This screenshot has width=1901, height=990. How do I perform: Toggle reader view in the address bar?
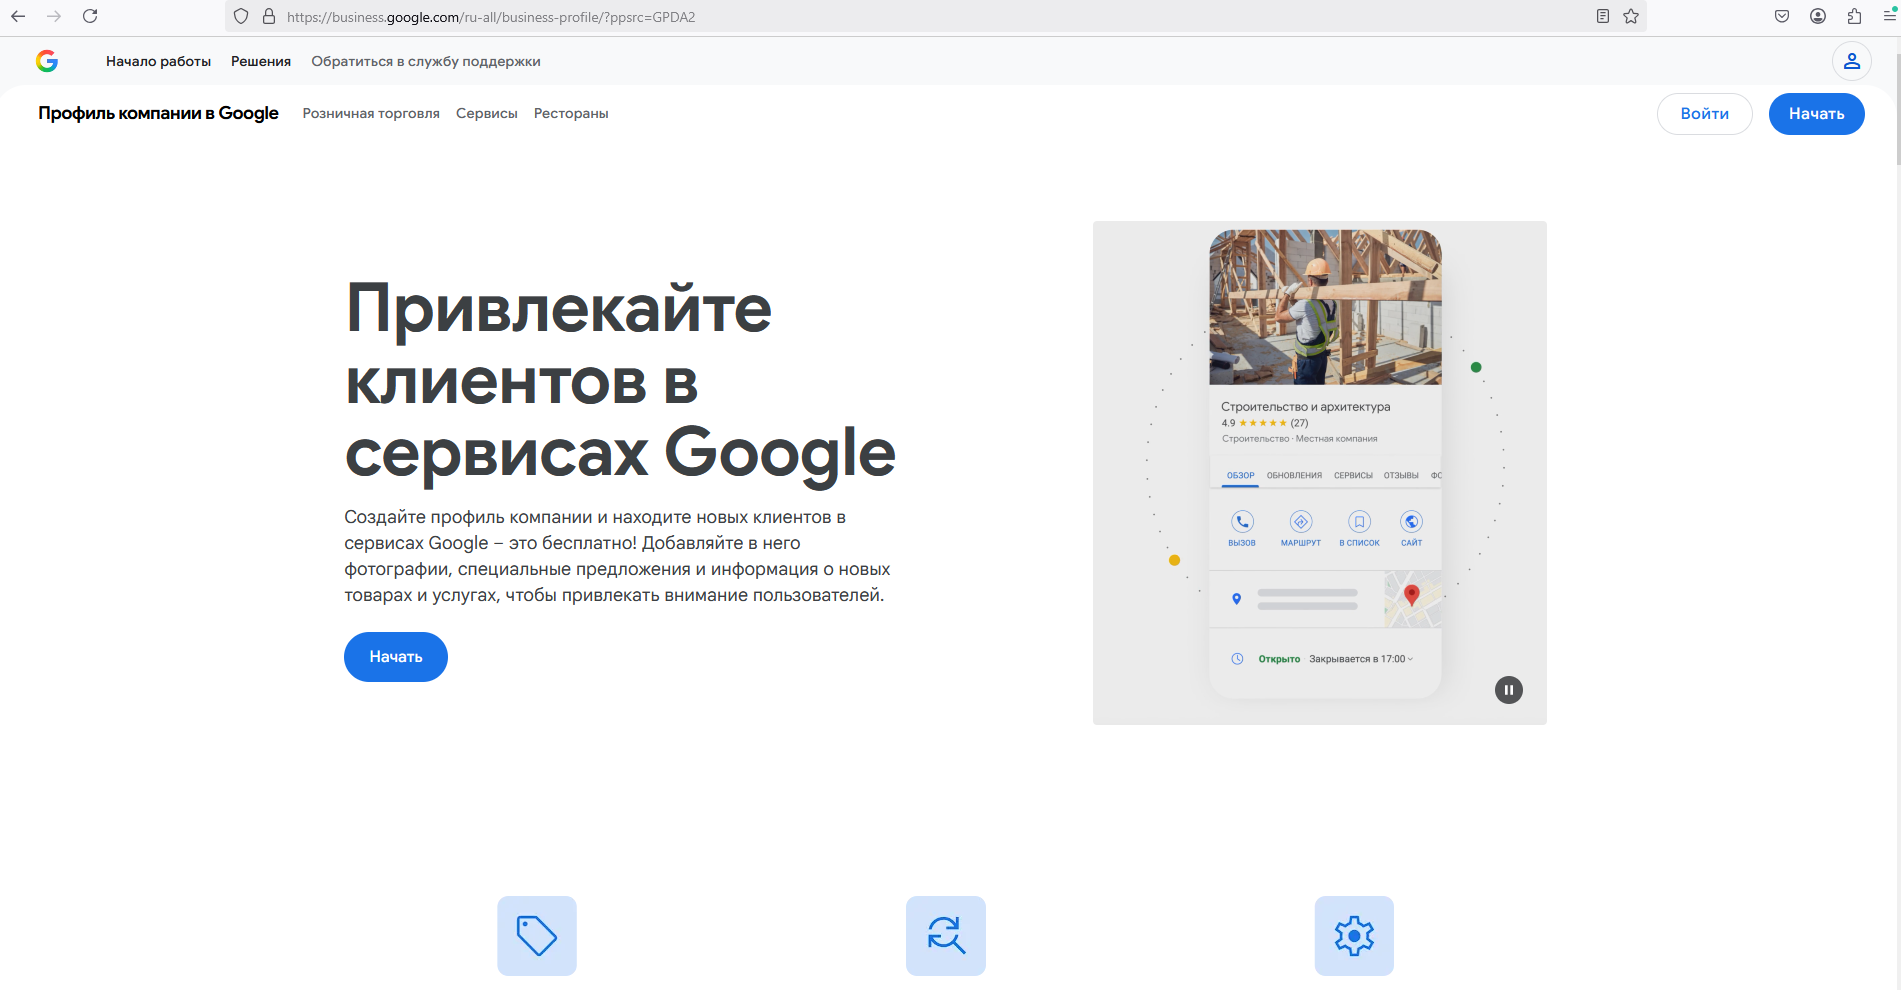1603,16
